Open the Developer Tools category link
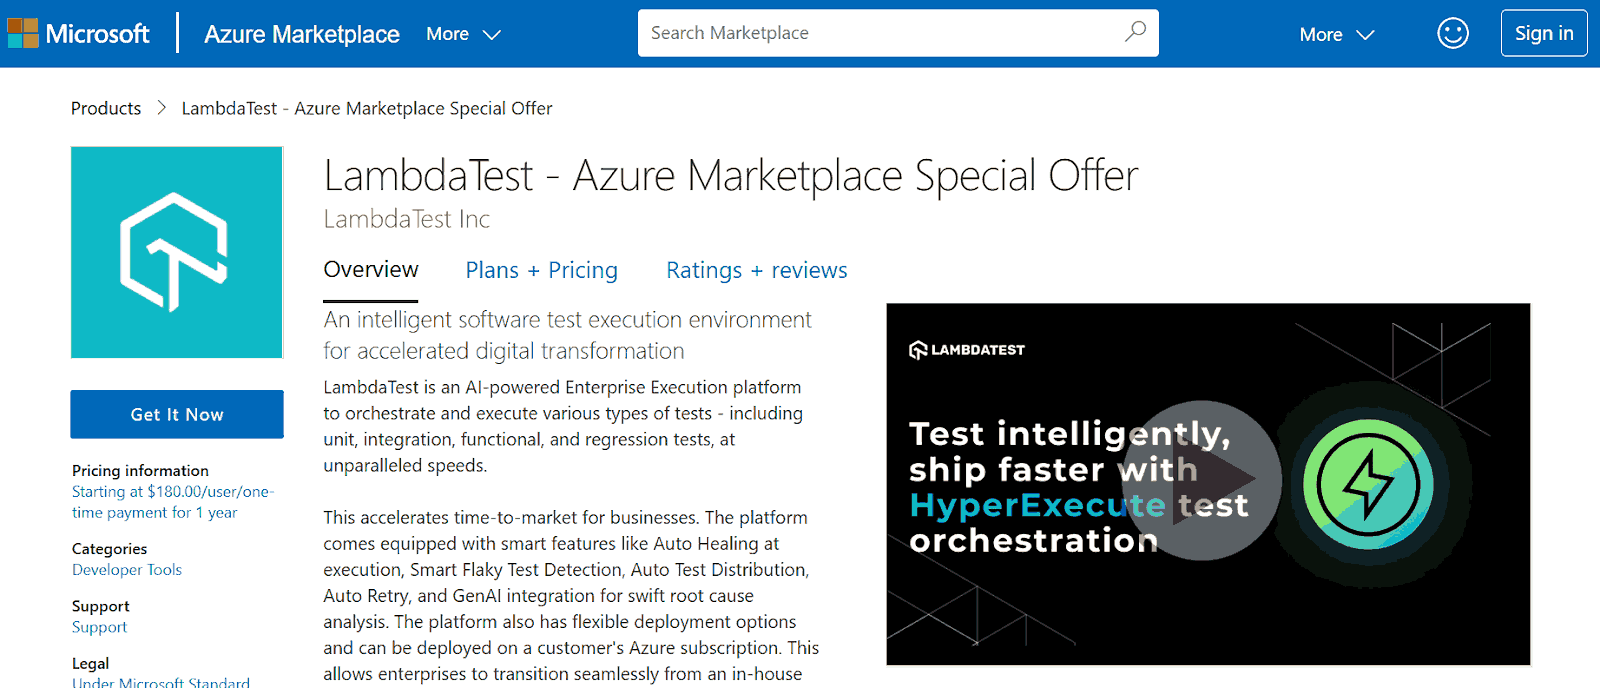This screenshot has width=1600, height=688. pos(126,569)
